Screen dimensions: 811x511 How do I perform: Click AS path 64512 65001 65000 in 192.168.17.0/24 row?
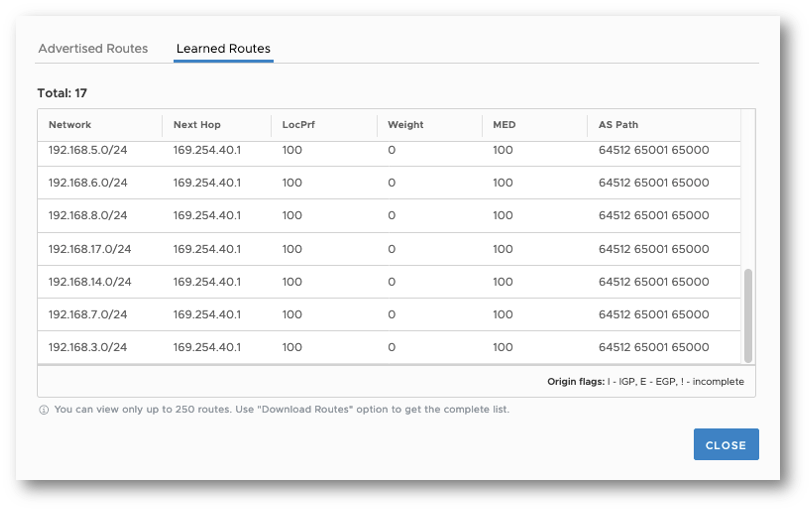[654, 249]
